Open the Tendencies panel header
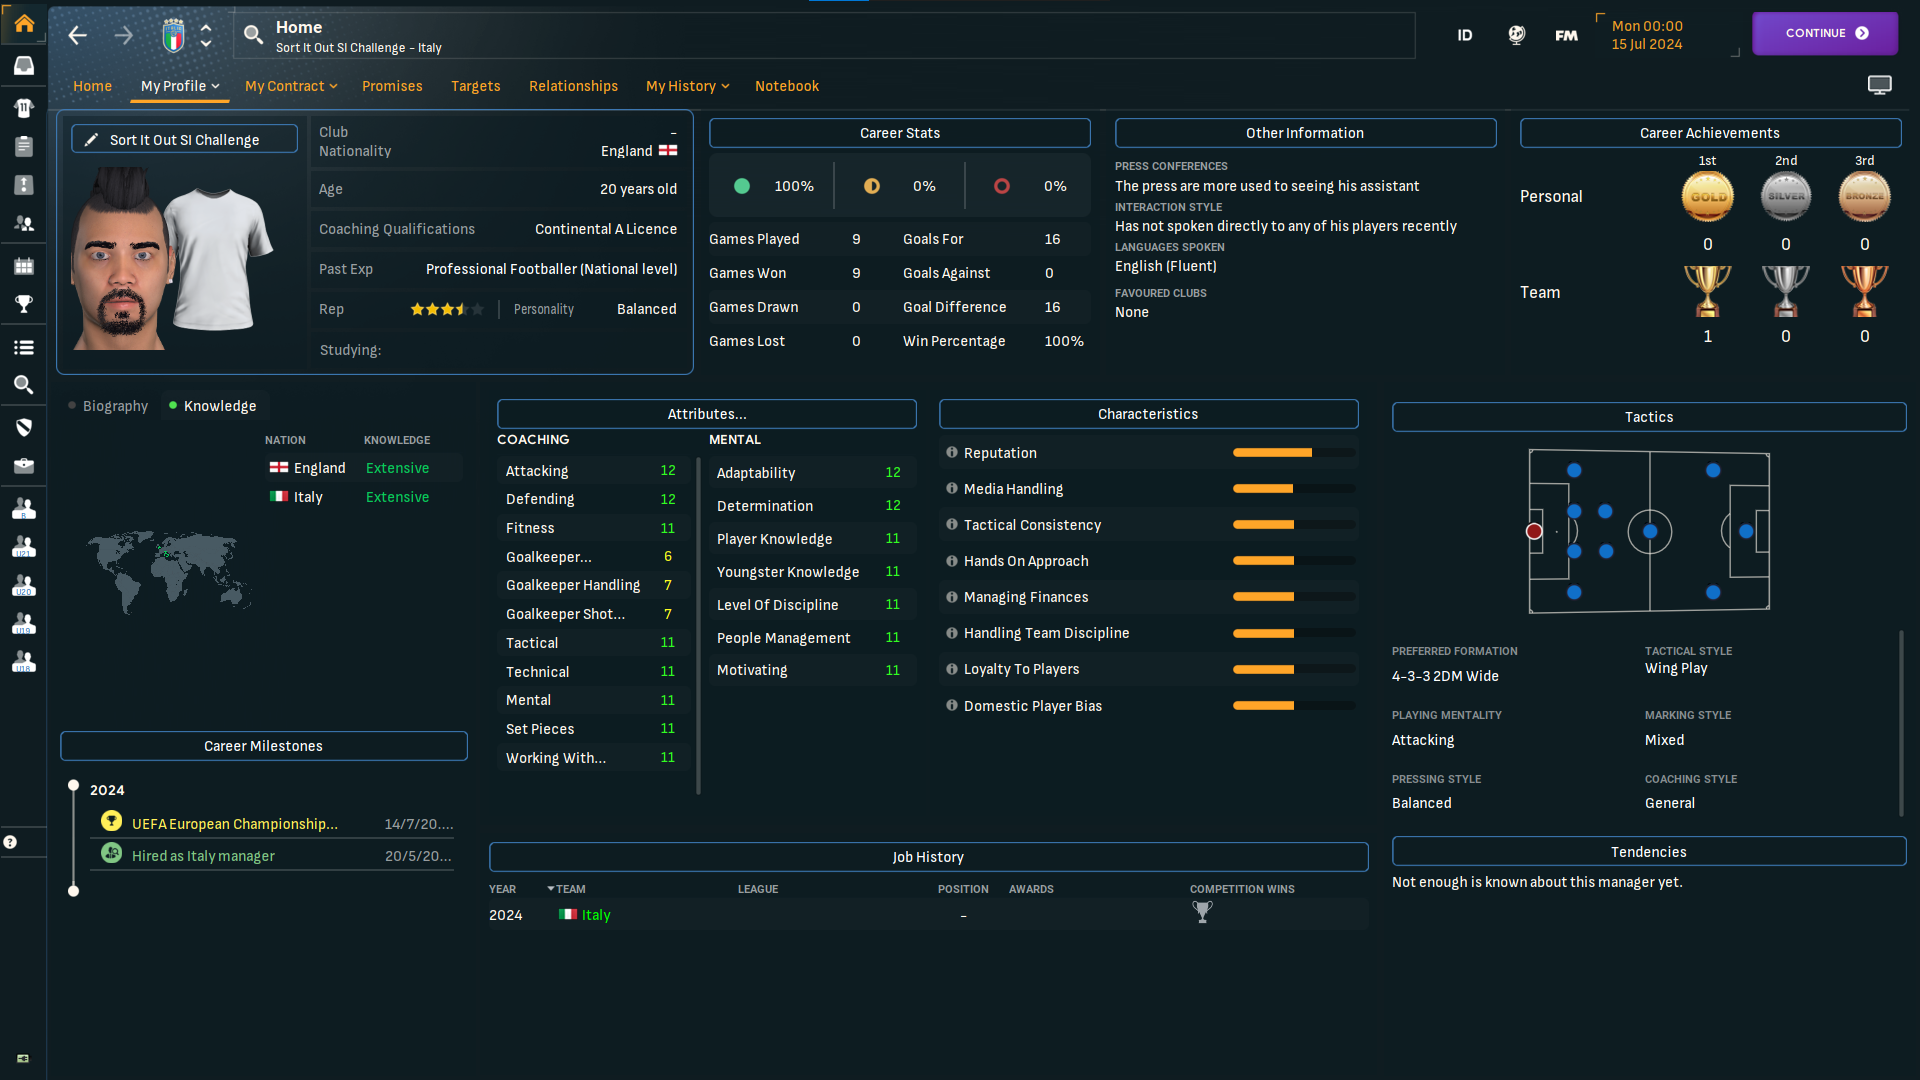The height and width of the screenshot is (1080, 1920). pyautogui.click(x=1649, y=852)
